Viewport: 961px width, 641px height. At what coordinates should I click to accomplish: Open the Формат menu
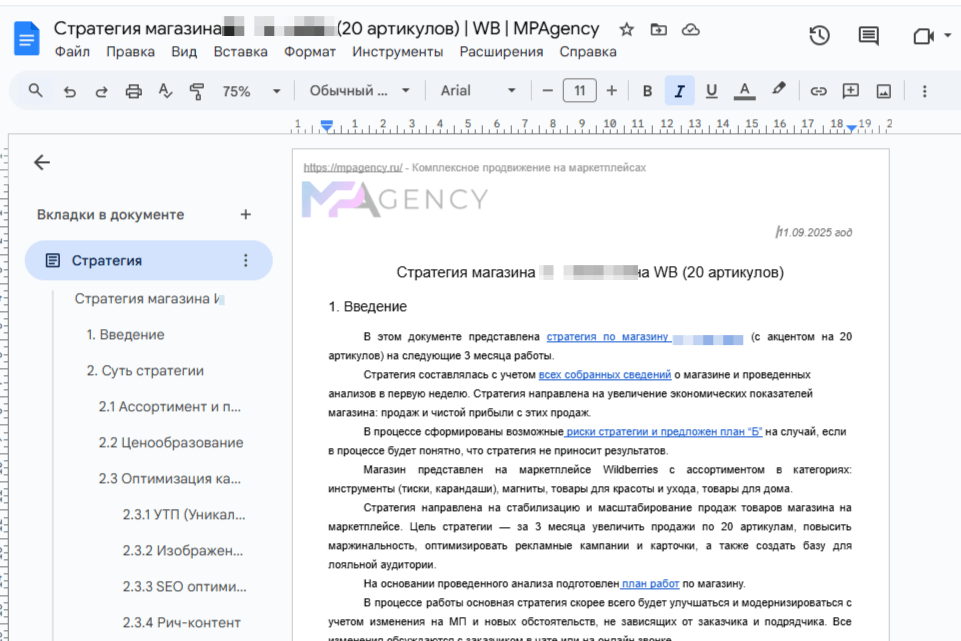310,52
